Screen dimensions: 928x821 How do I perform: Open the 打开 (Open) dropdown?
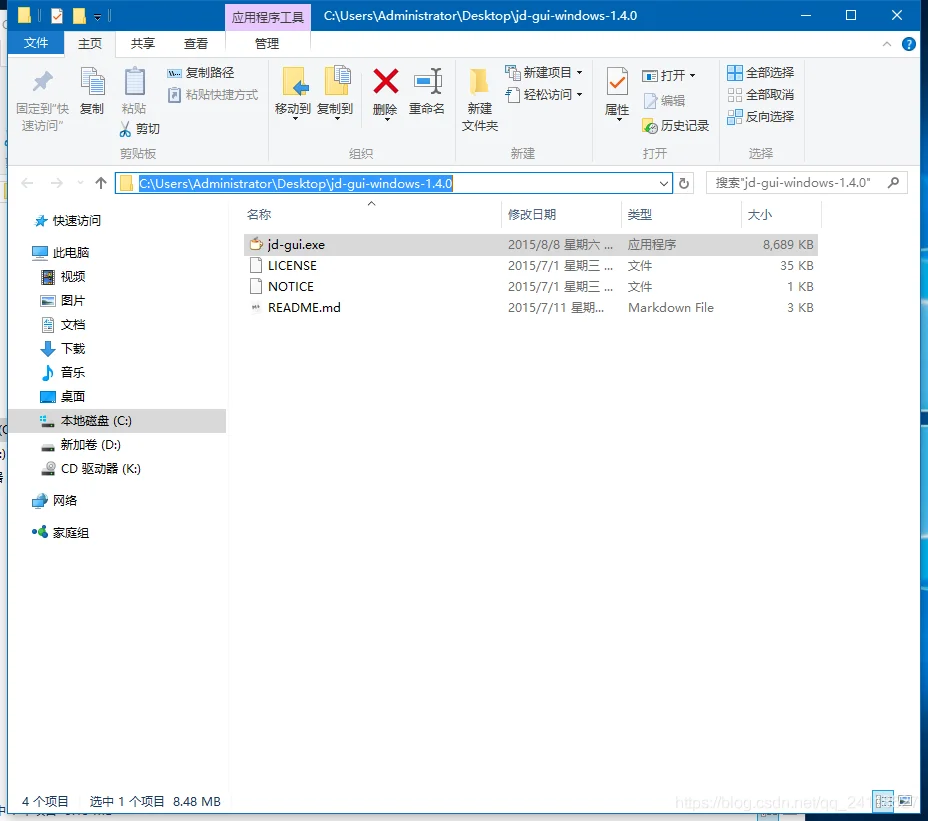[x=669, y=76]
